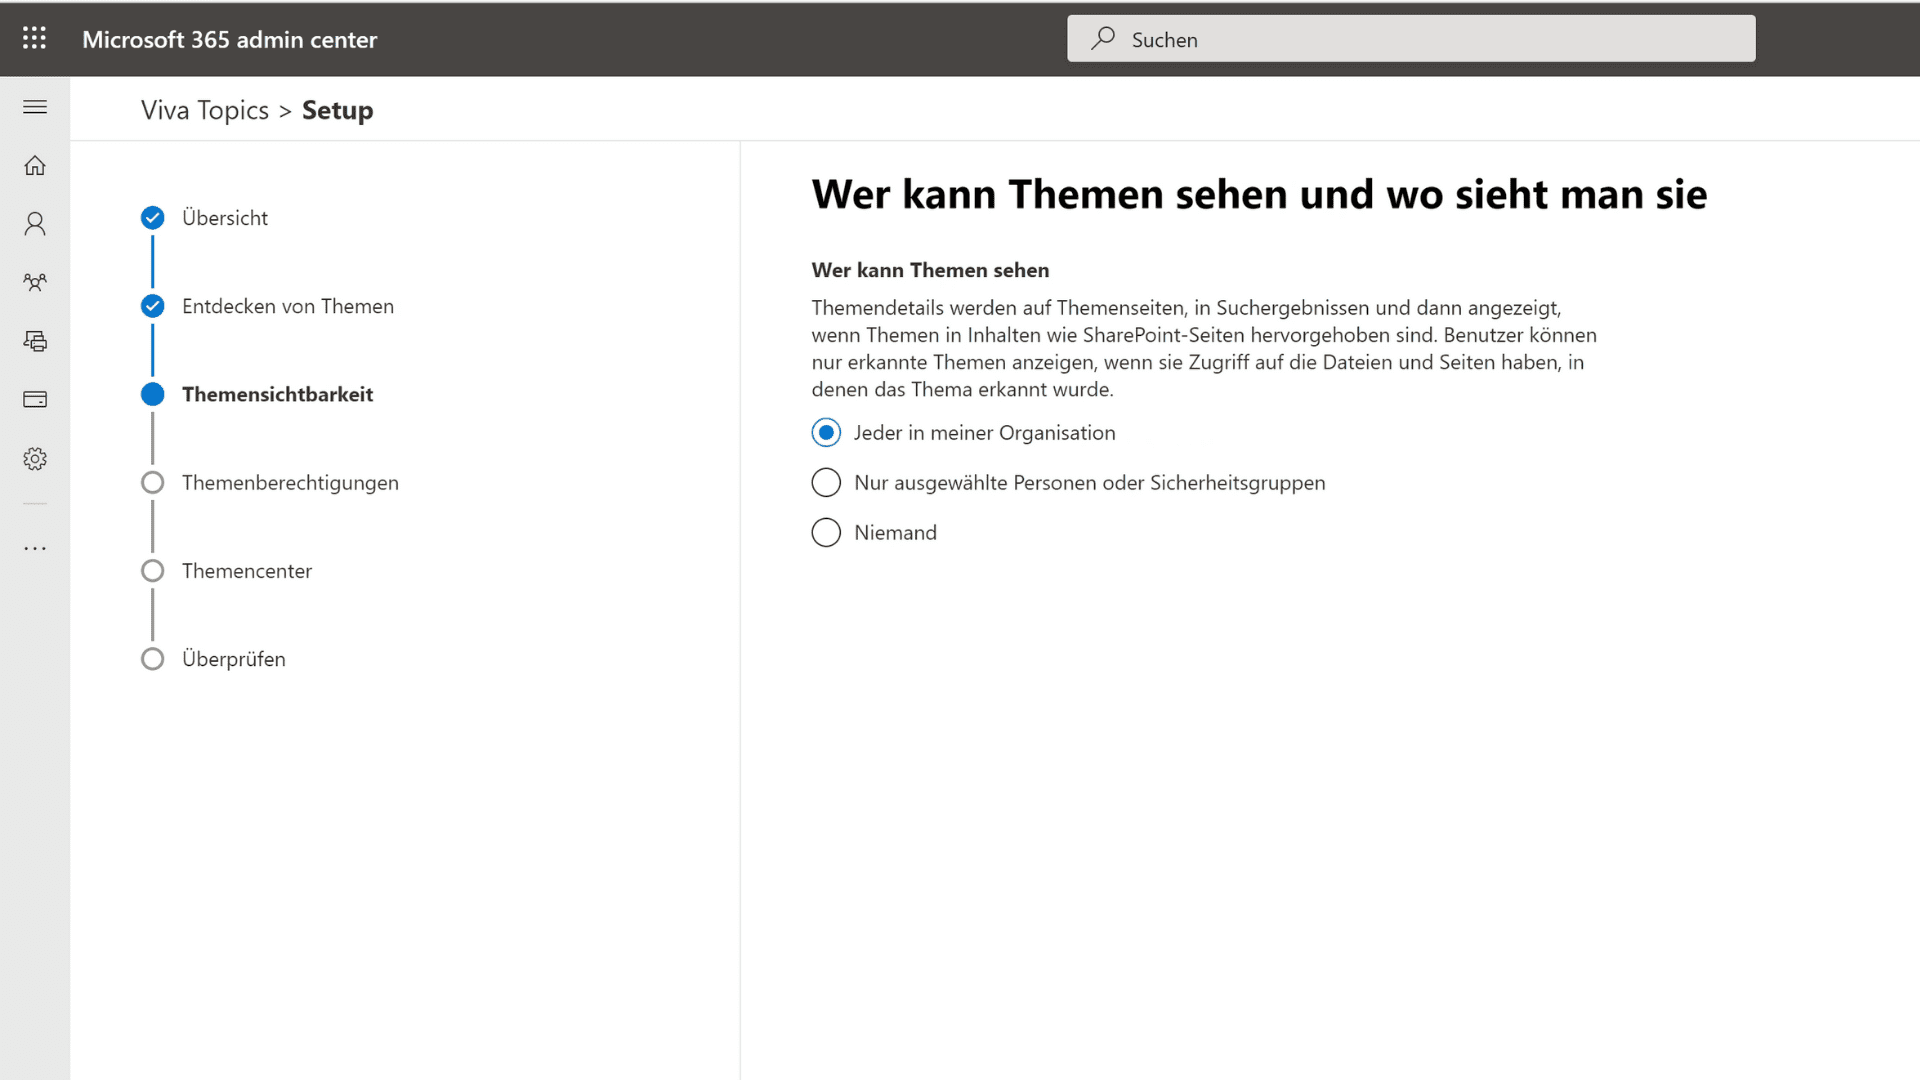Click the search magnifier icon
This screenshot has height=1080, width=1920.
point(1103,39)
